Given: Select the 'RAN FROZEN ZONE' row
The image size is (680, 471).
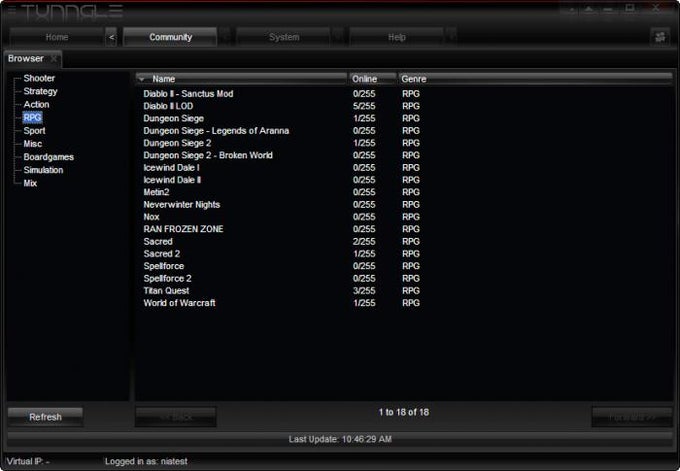Looking at the screenshot, I should point(404,229).
